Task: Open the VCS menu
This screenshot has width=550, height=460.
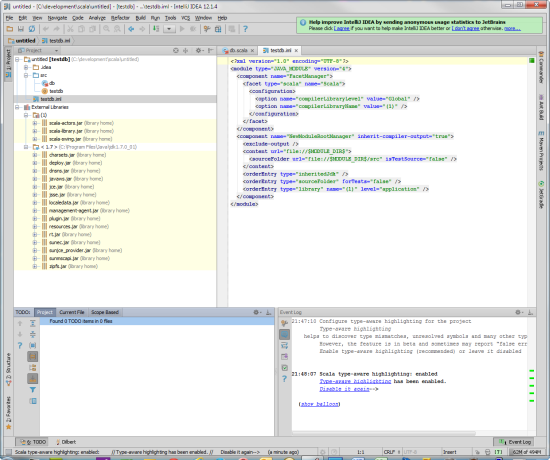Action: 185,18
